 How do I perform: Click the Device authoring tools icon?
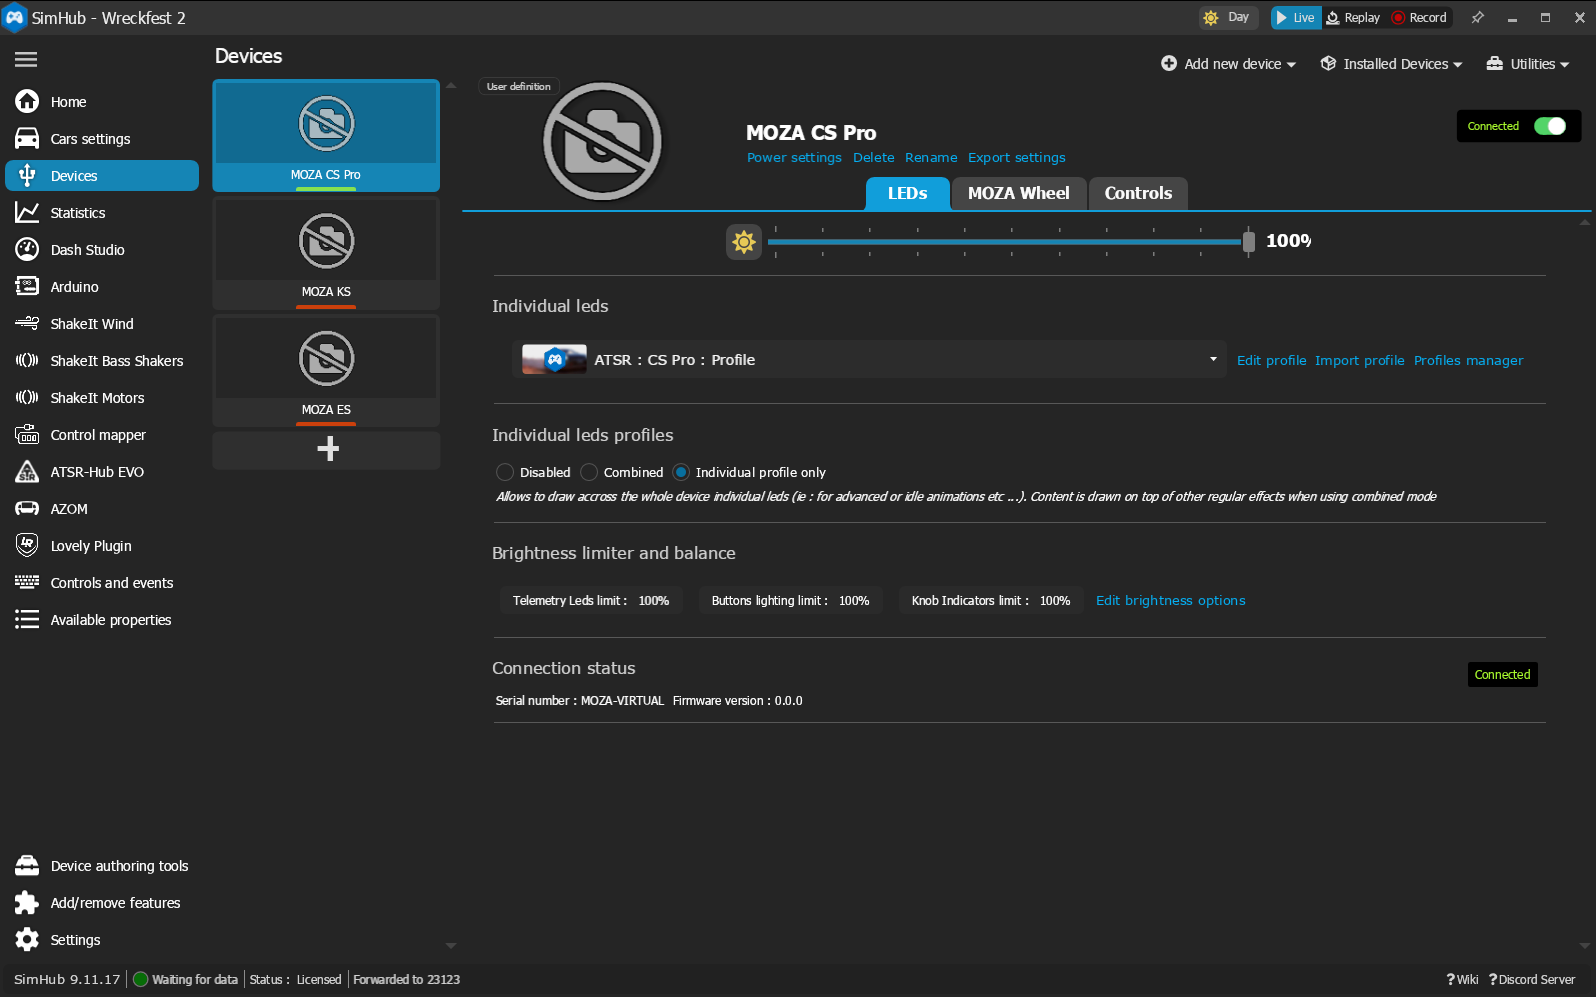click(x=27, y=866)
